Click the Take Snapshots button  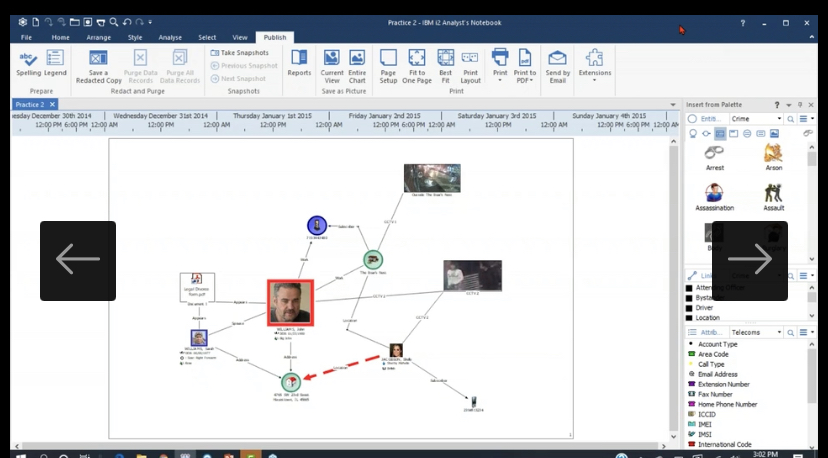tap(239, 53)
